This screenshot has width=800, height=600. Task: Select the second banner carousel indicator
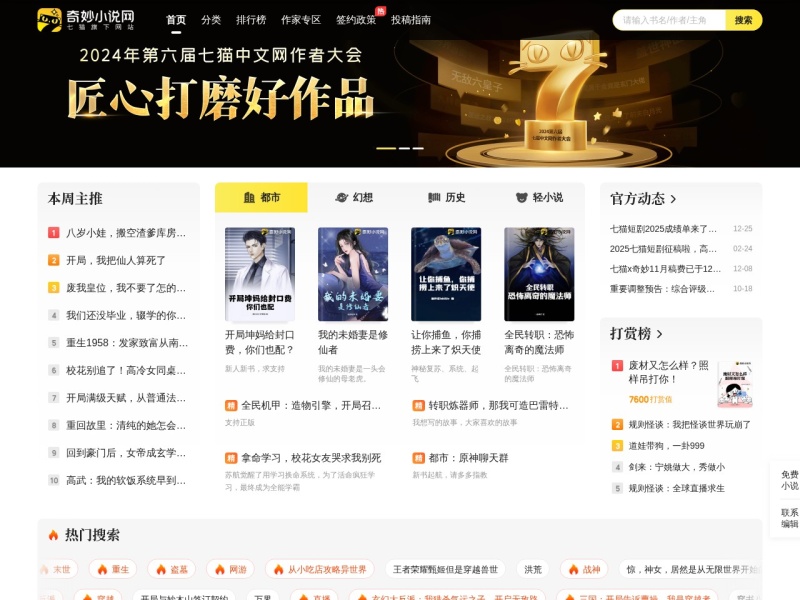tap(404, 148)
